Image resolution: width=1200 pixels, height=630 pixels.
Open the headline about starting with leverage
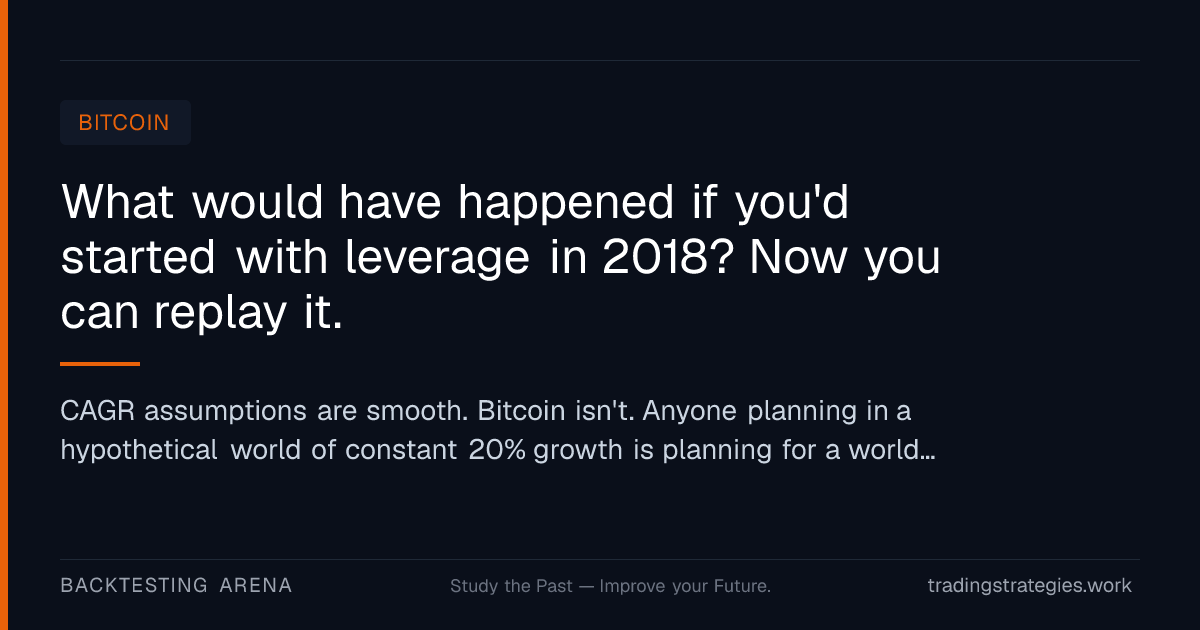point(501,258)
